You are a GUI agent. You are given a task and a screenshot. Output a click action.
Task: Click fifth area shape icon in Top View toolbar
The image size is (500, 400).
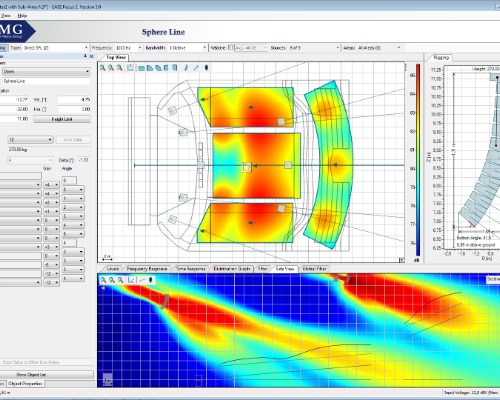[175, 68]
